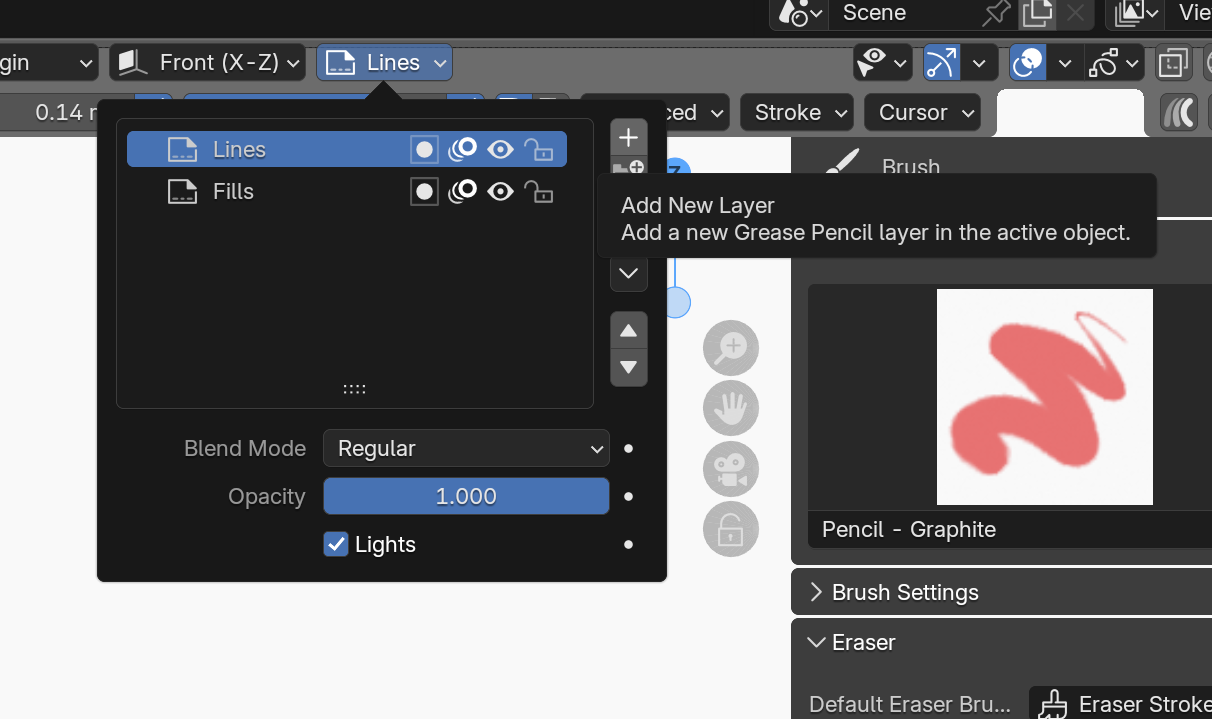Pin the scene to workspace
The width and height of the screenshot is (1212, 719).
click(996, 13)
